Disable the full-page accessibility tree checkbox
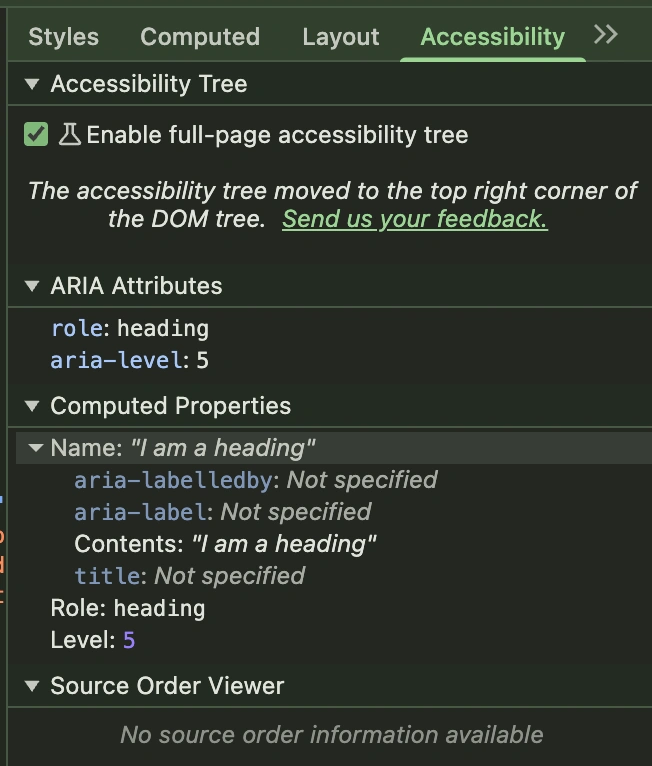The height and width of the screenshot is (766, 652). (x=36, y=135)
